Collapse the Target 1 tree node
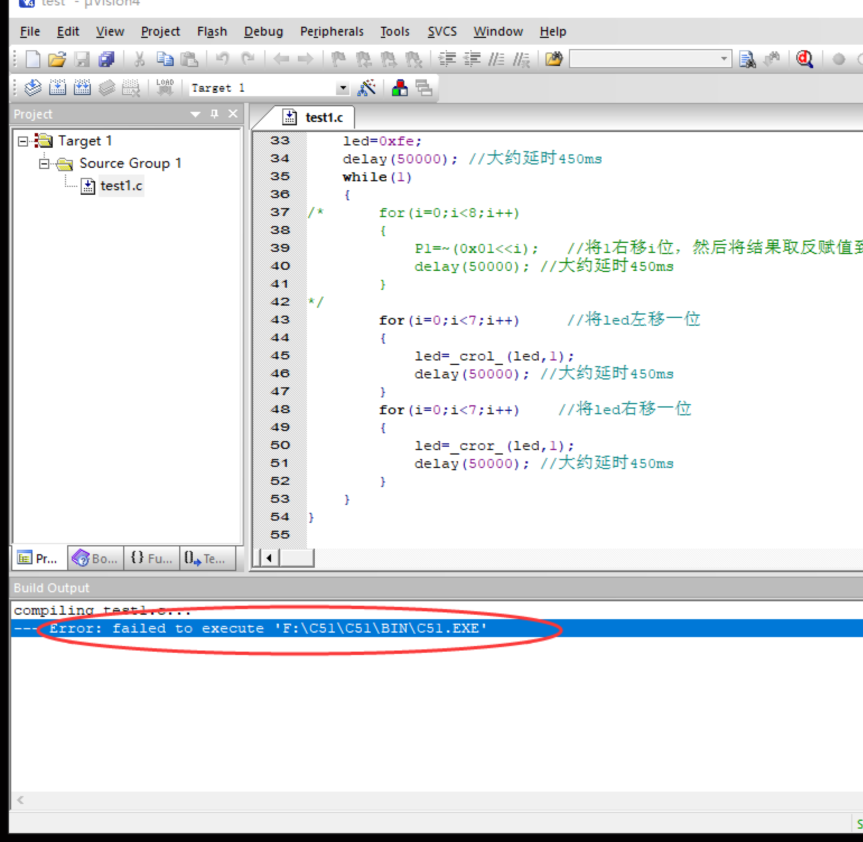Screen dimensions: 863x842 [23, 141]
